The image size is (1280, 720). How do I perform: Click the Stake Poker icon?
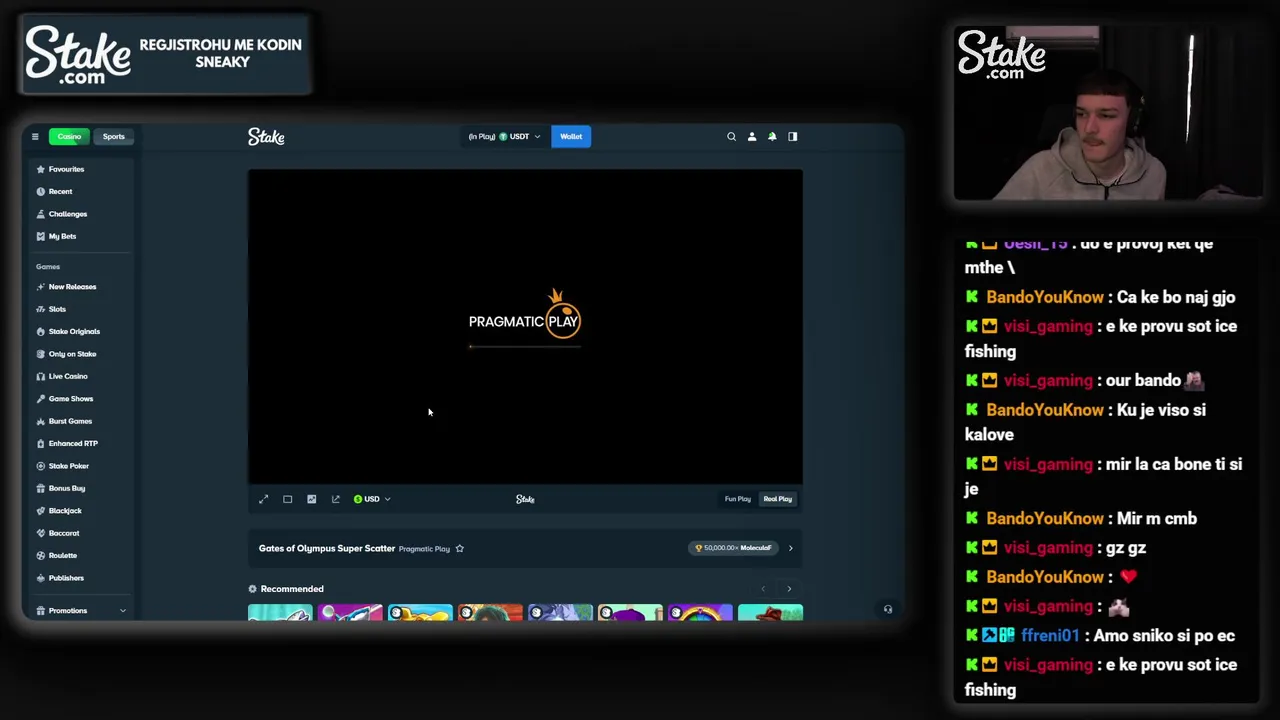[x=40, y=466]
